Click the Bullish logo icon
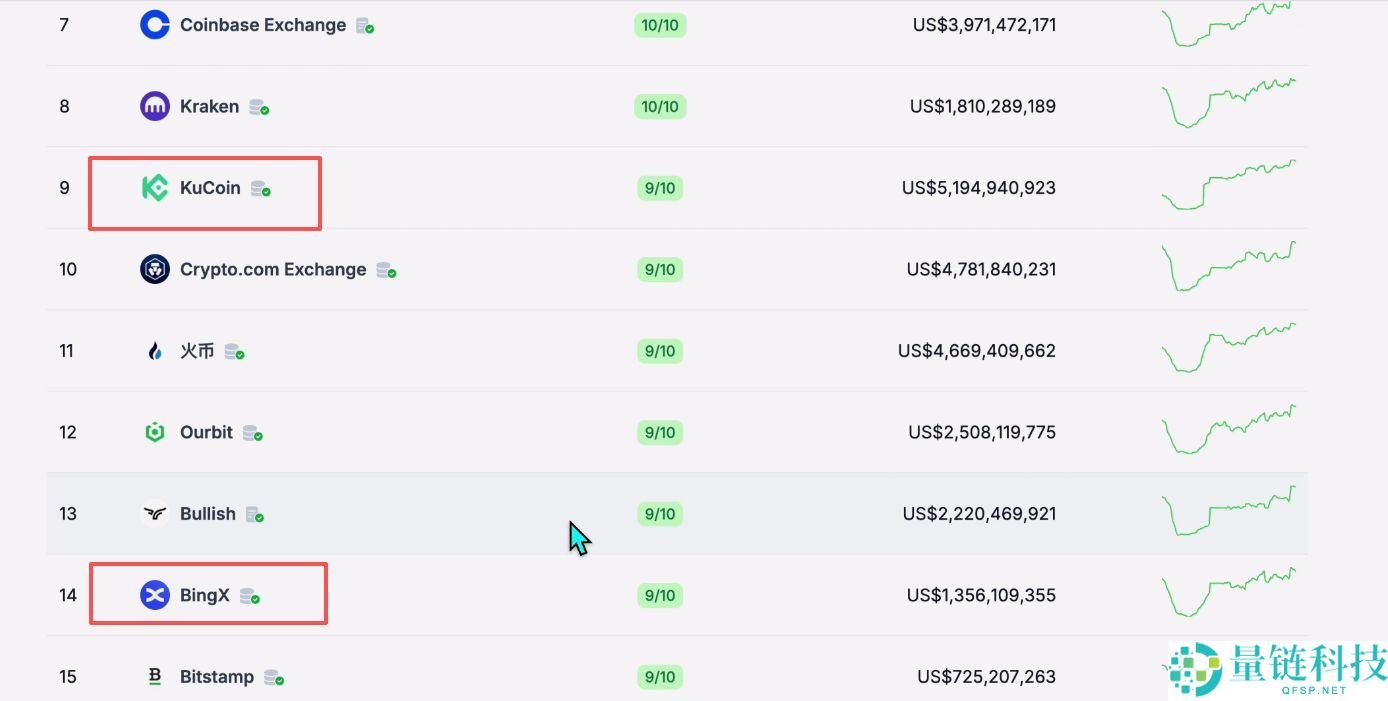The width and height of the screenshot is (1388, 701). (x=155, y=514)
